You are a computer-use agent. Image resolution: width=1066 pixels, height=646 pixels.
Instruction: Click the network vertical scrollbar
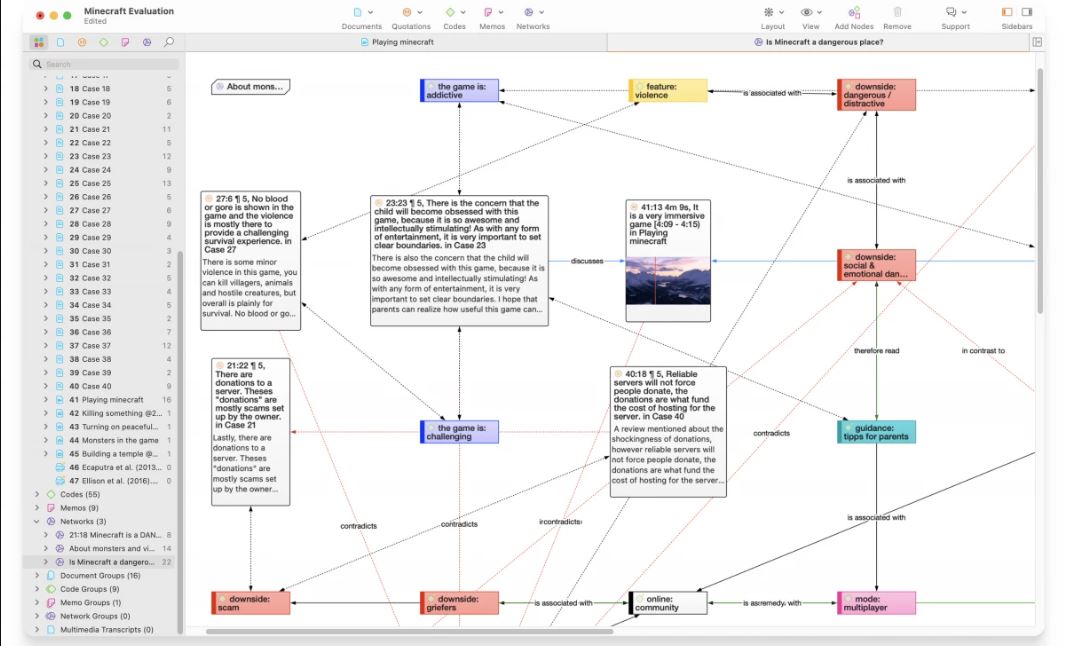coord(1040,190)
